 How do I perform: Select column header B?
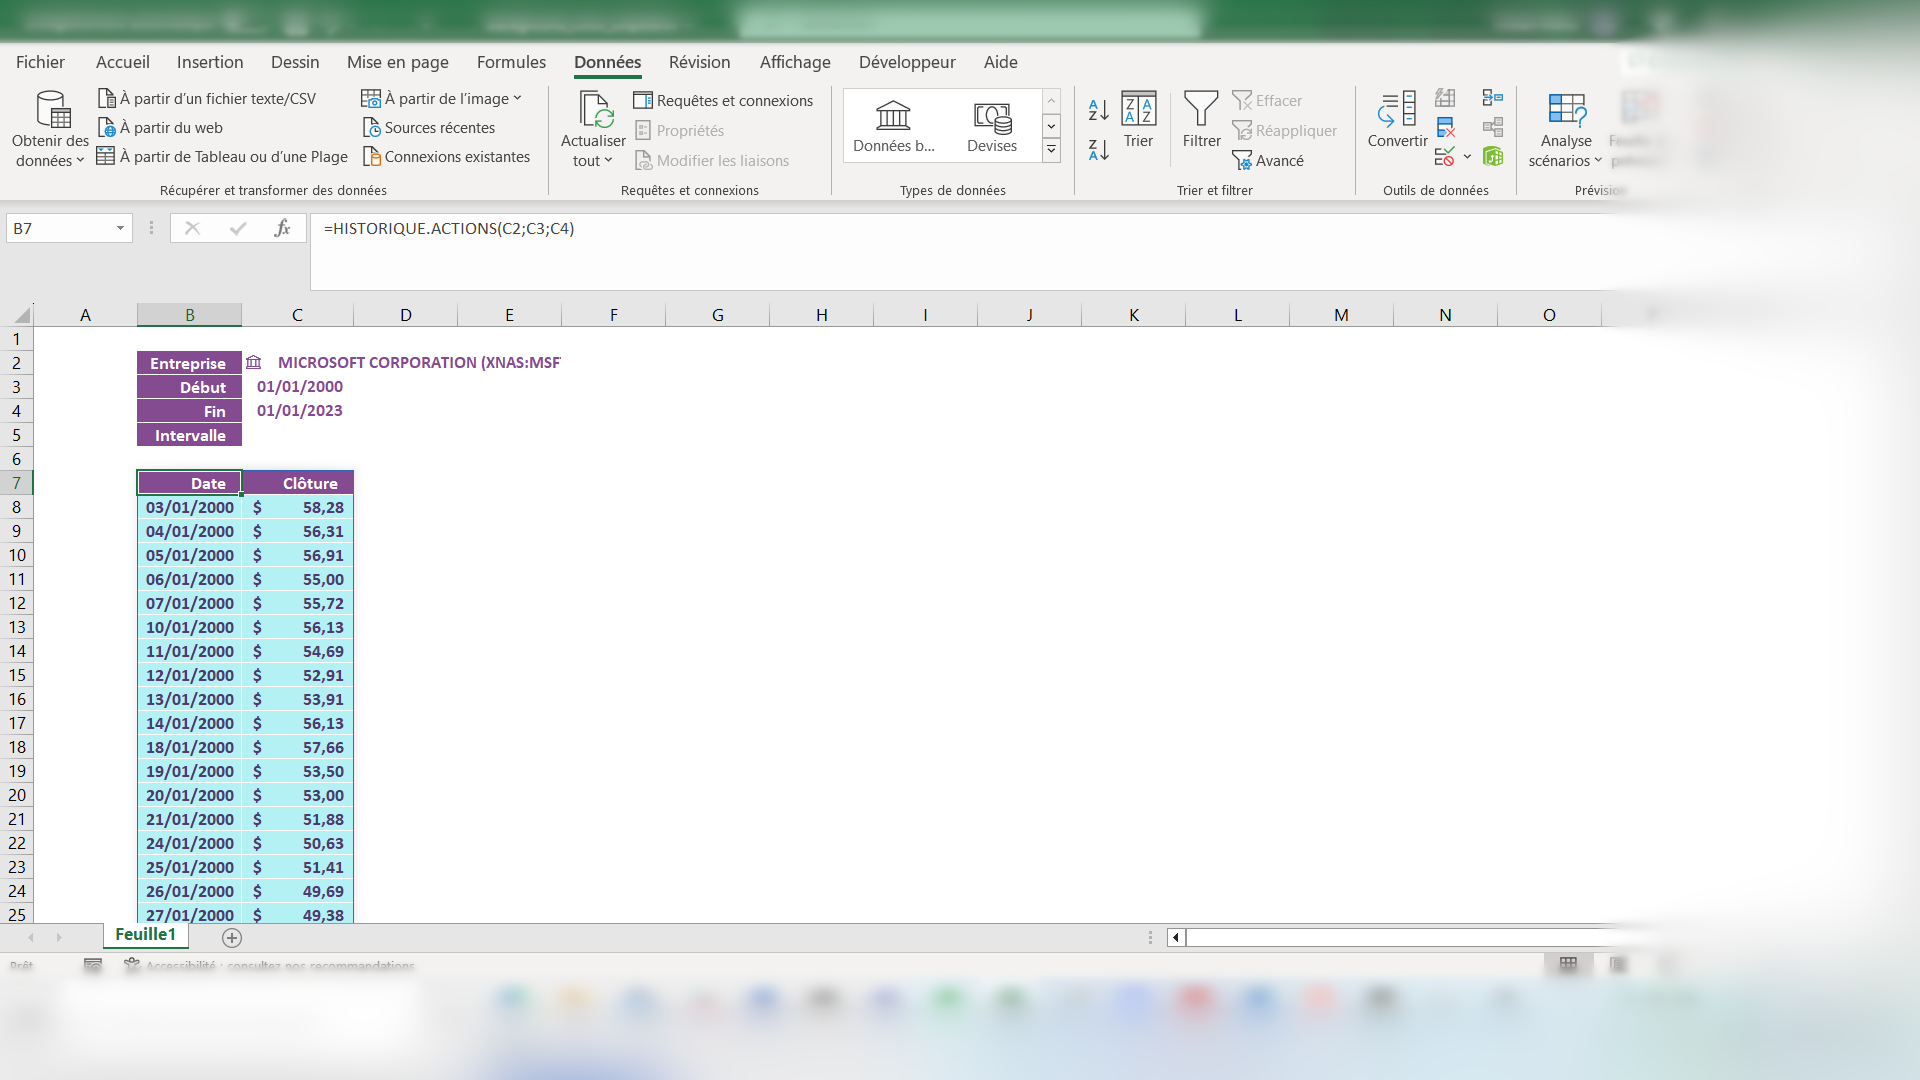click(x=189, y=315)
